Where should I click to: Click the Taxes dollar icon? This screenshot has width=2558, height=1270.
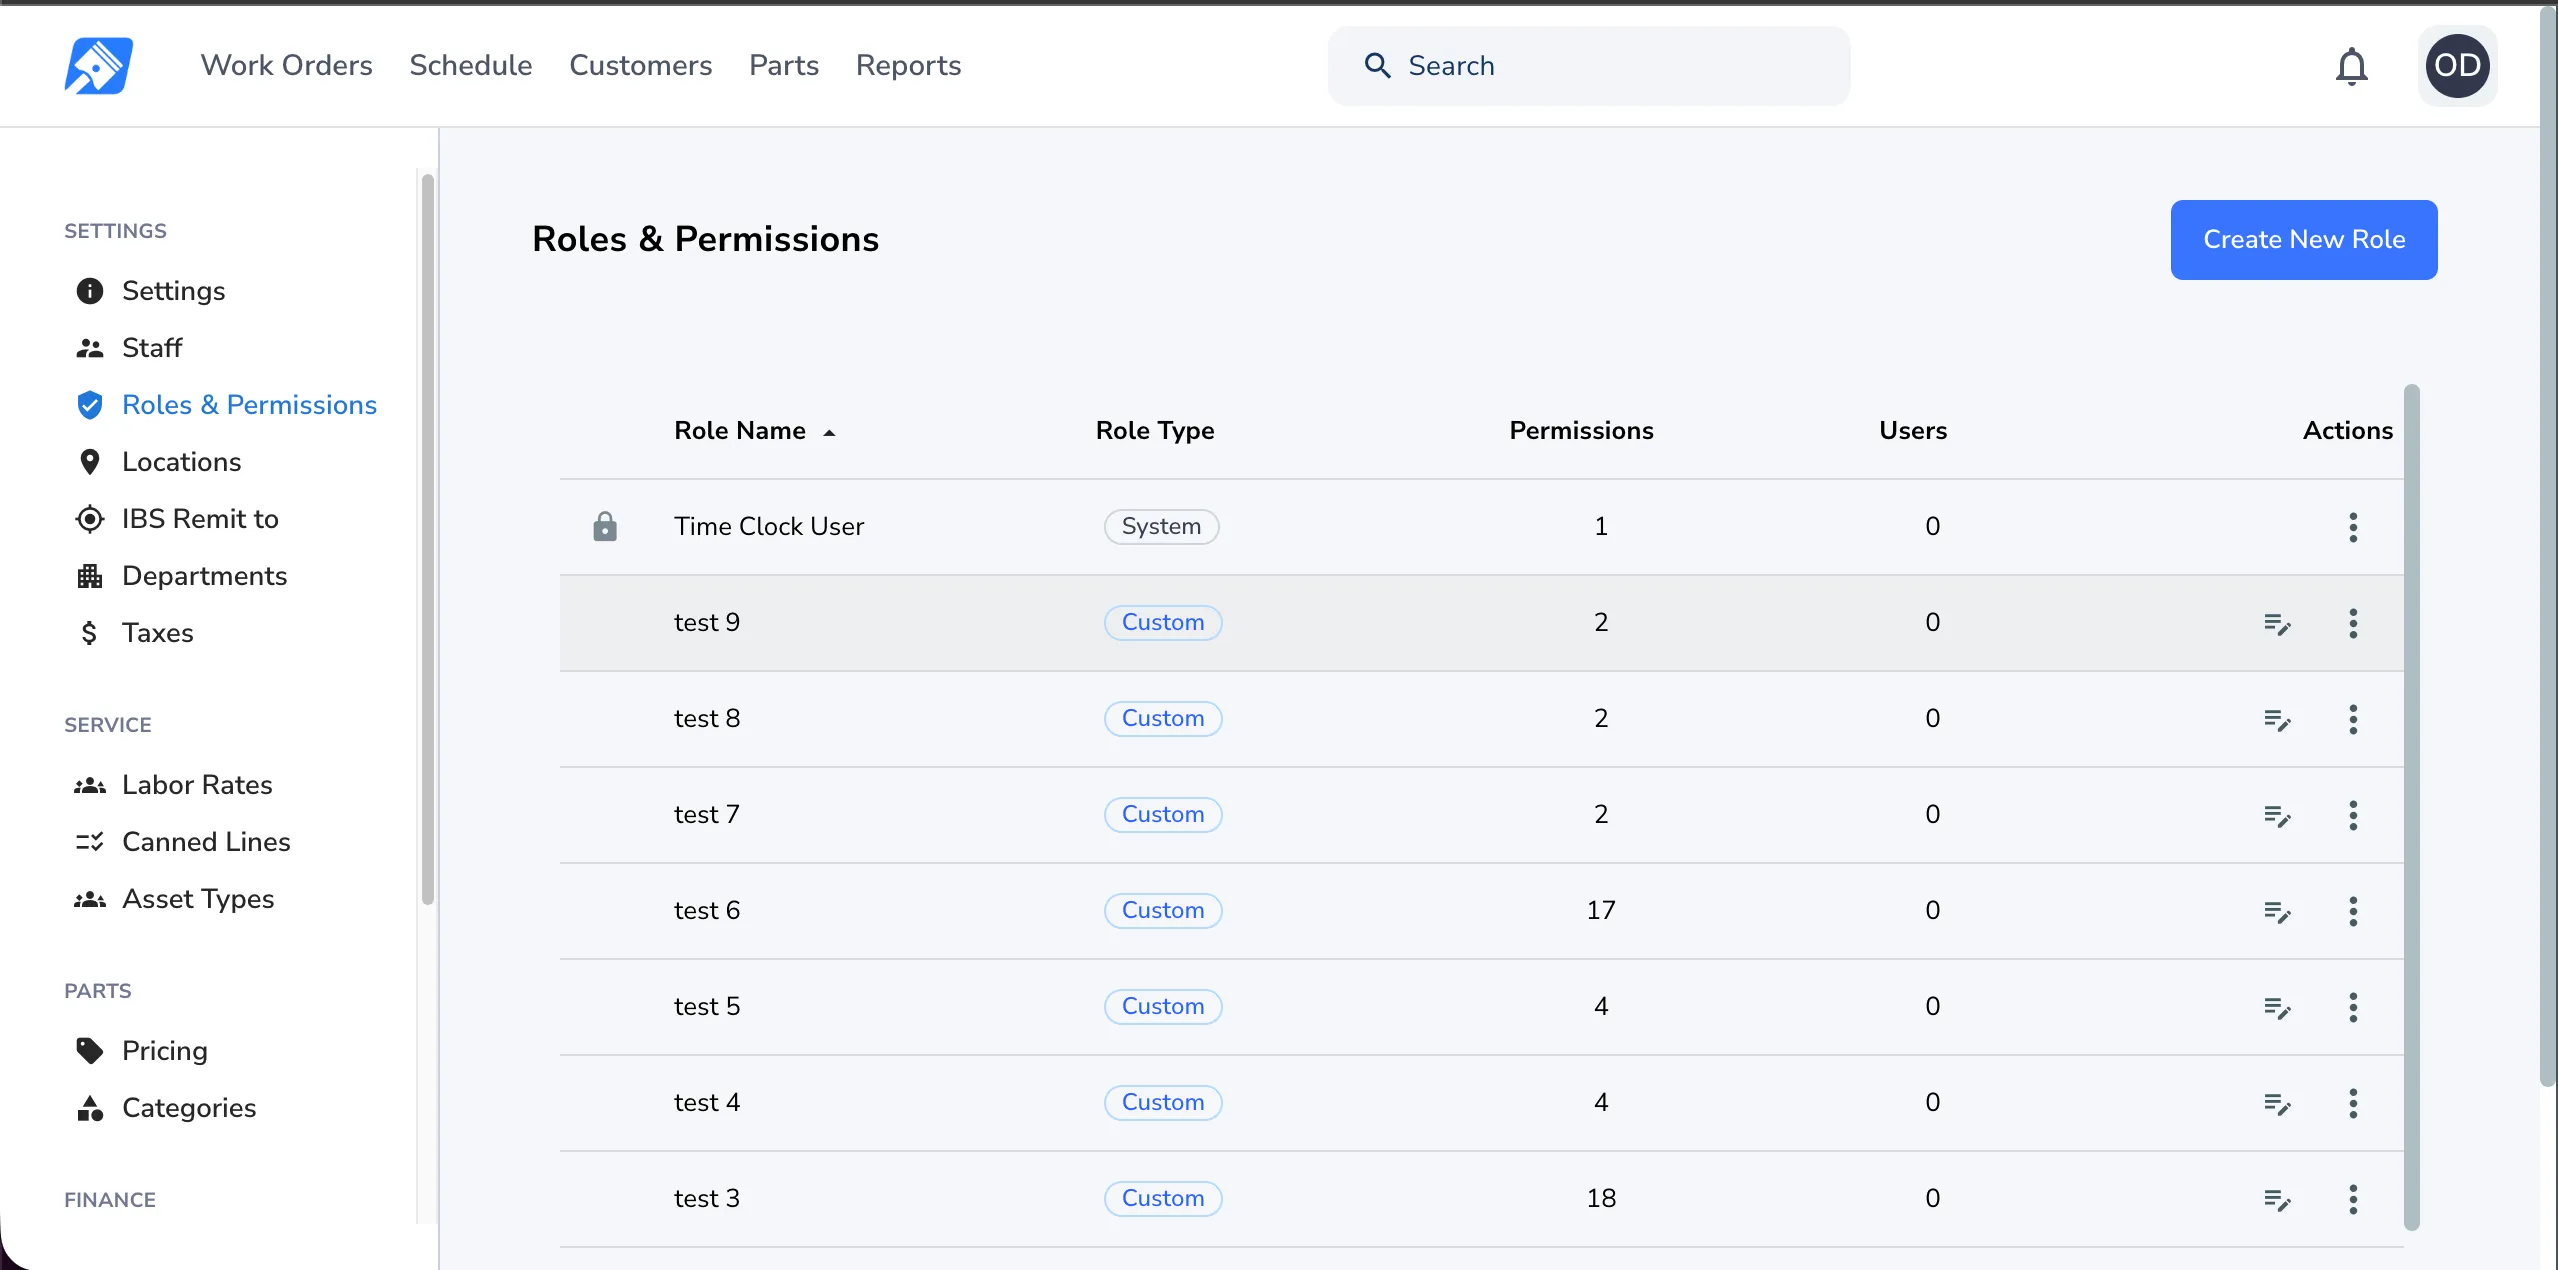pos(90,633)
